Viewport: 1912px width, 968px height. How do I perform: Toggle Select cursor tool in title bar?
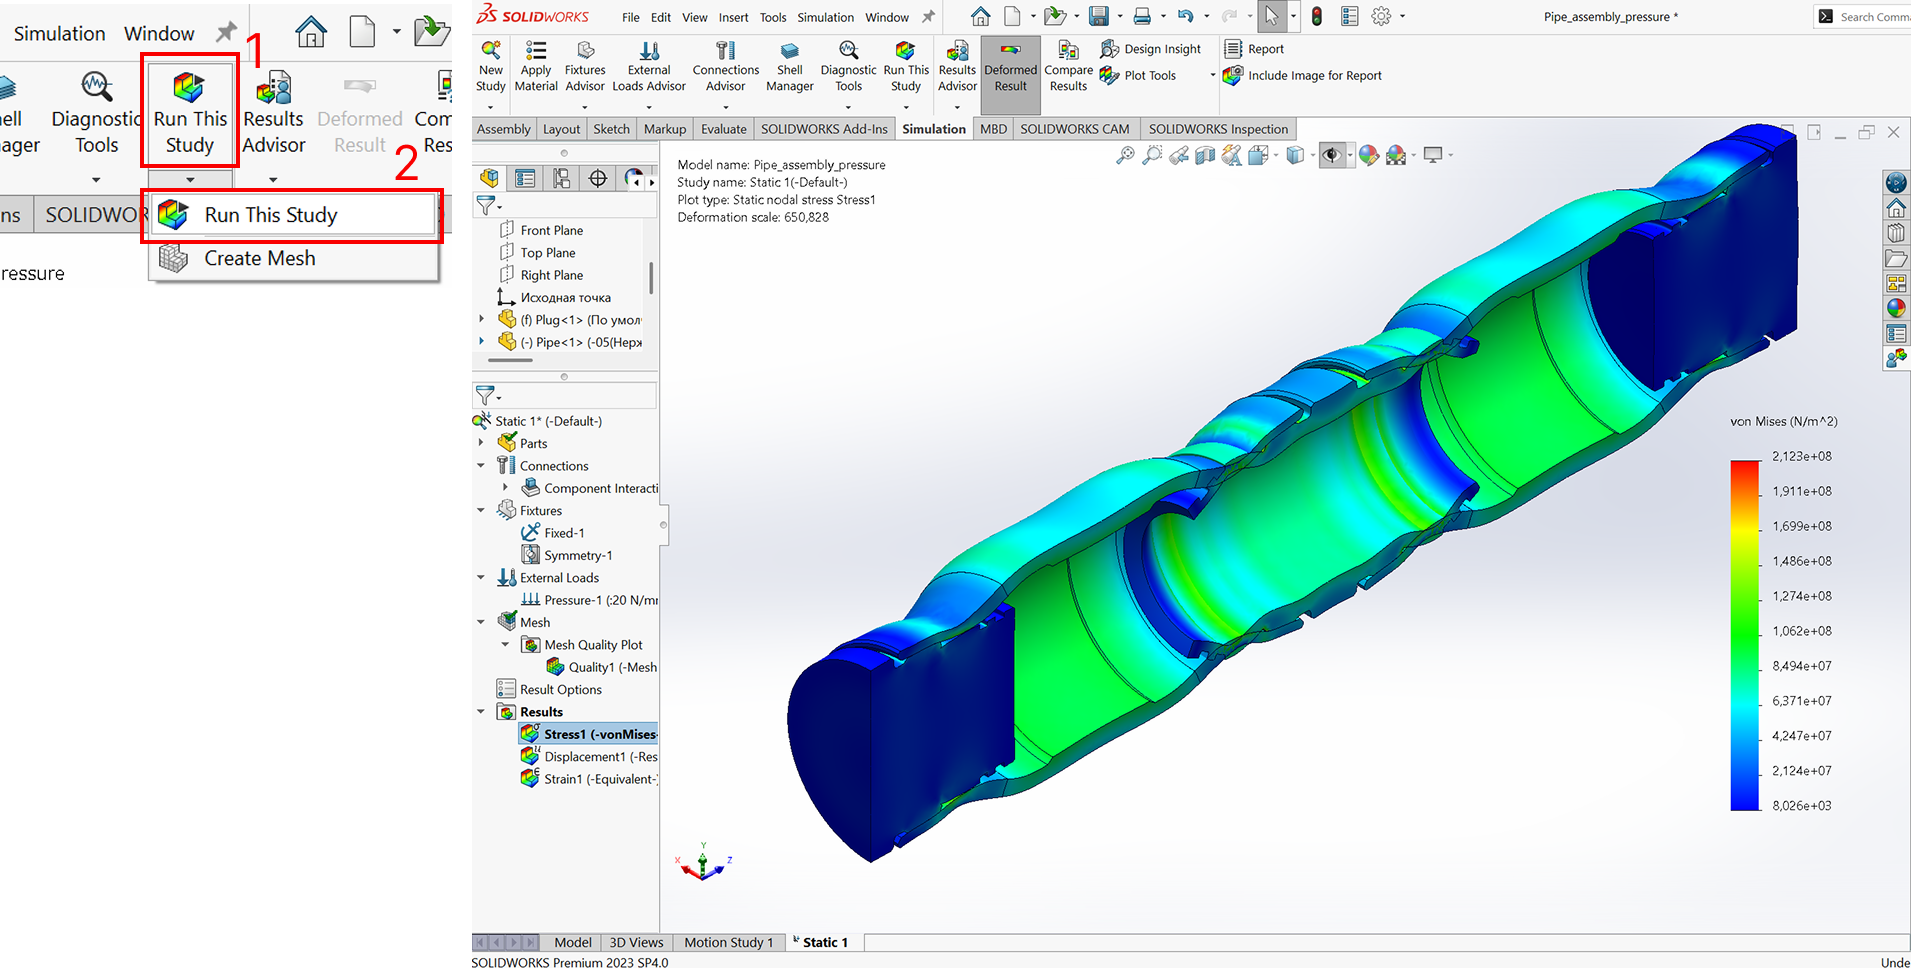click(1271, 16)
